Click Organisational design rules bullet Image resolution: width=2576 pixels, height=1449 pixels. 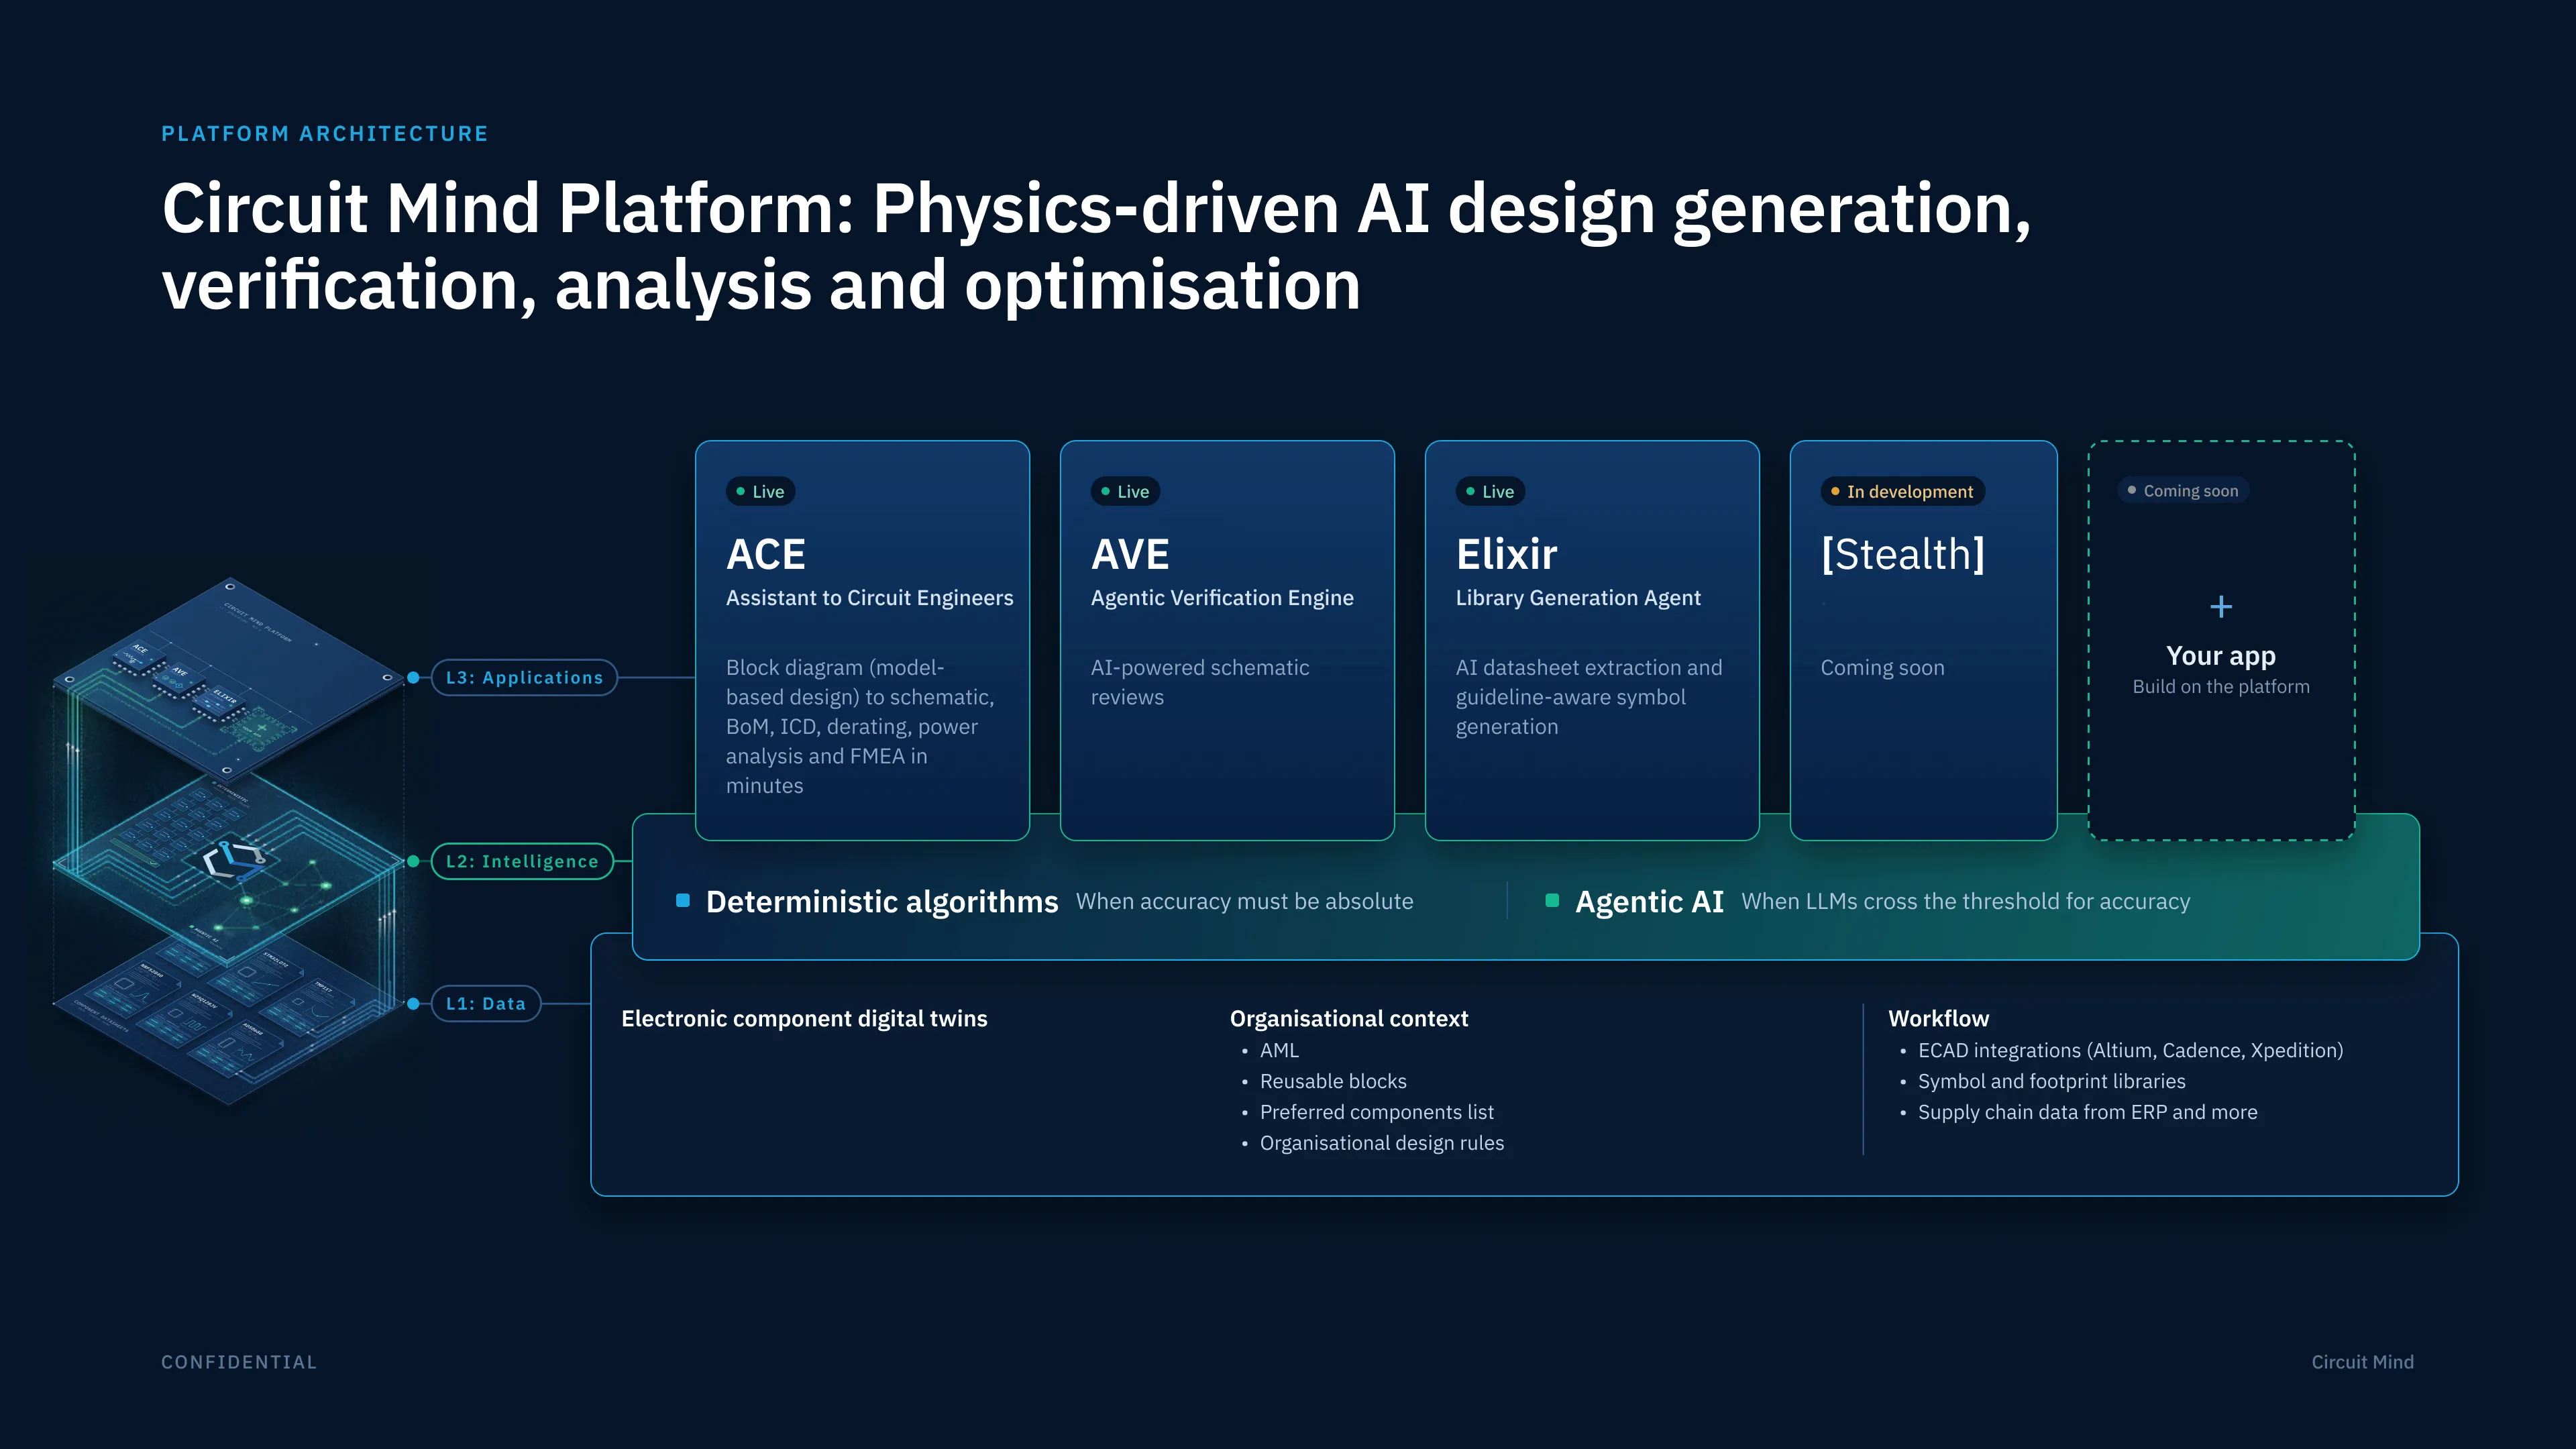[x=1381, y=1143]
